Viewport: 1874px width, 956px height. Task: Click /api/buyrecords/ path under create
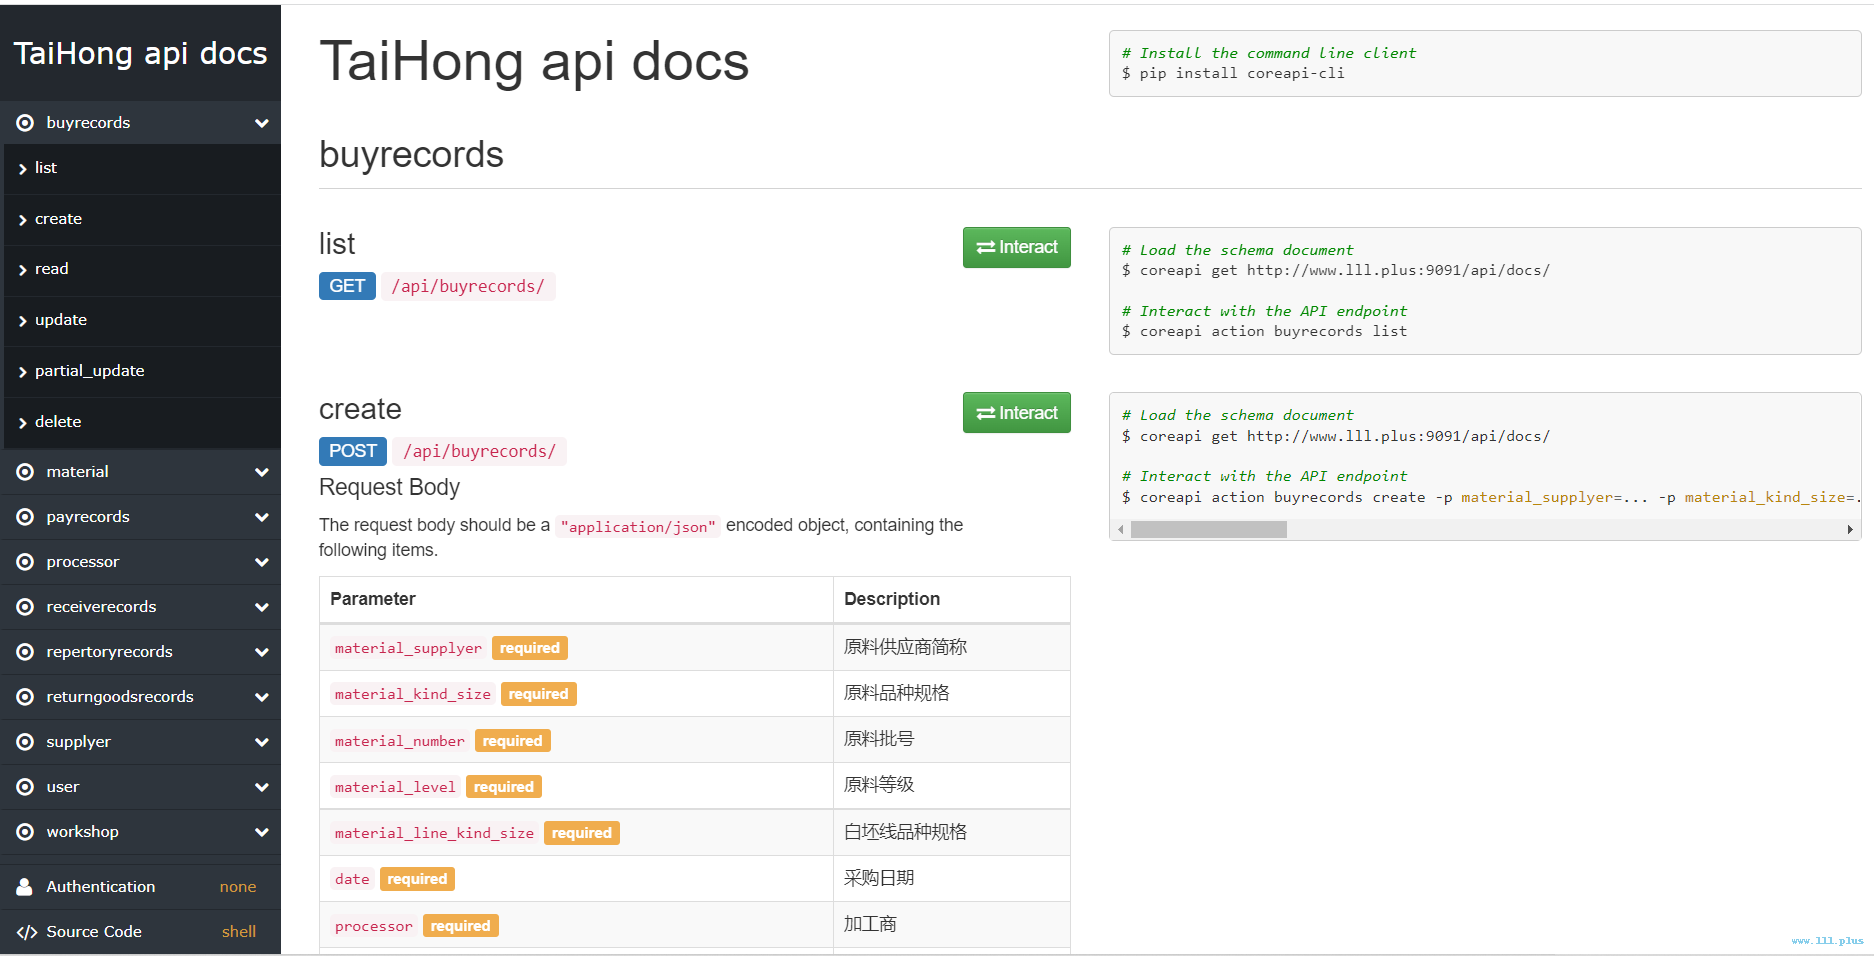479,451
